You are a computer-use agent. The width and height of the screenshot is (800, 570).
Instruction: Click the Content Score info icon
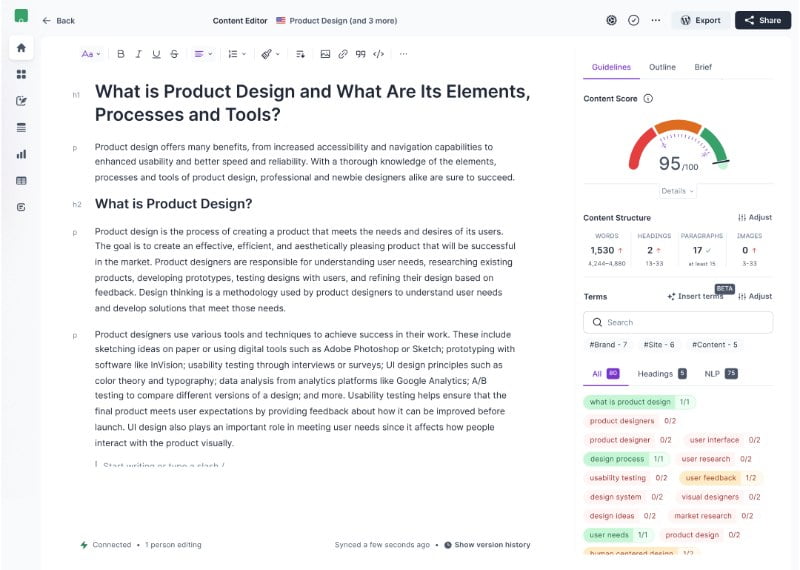[648, 99]
